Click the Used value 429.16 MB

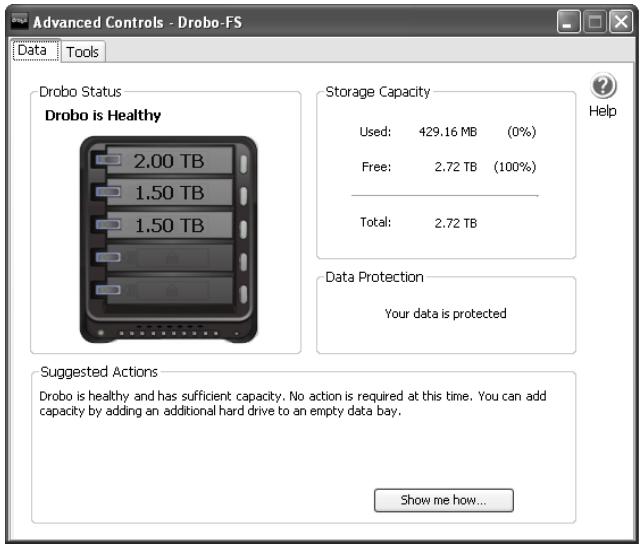(448, 131)
